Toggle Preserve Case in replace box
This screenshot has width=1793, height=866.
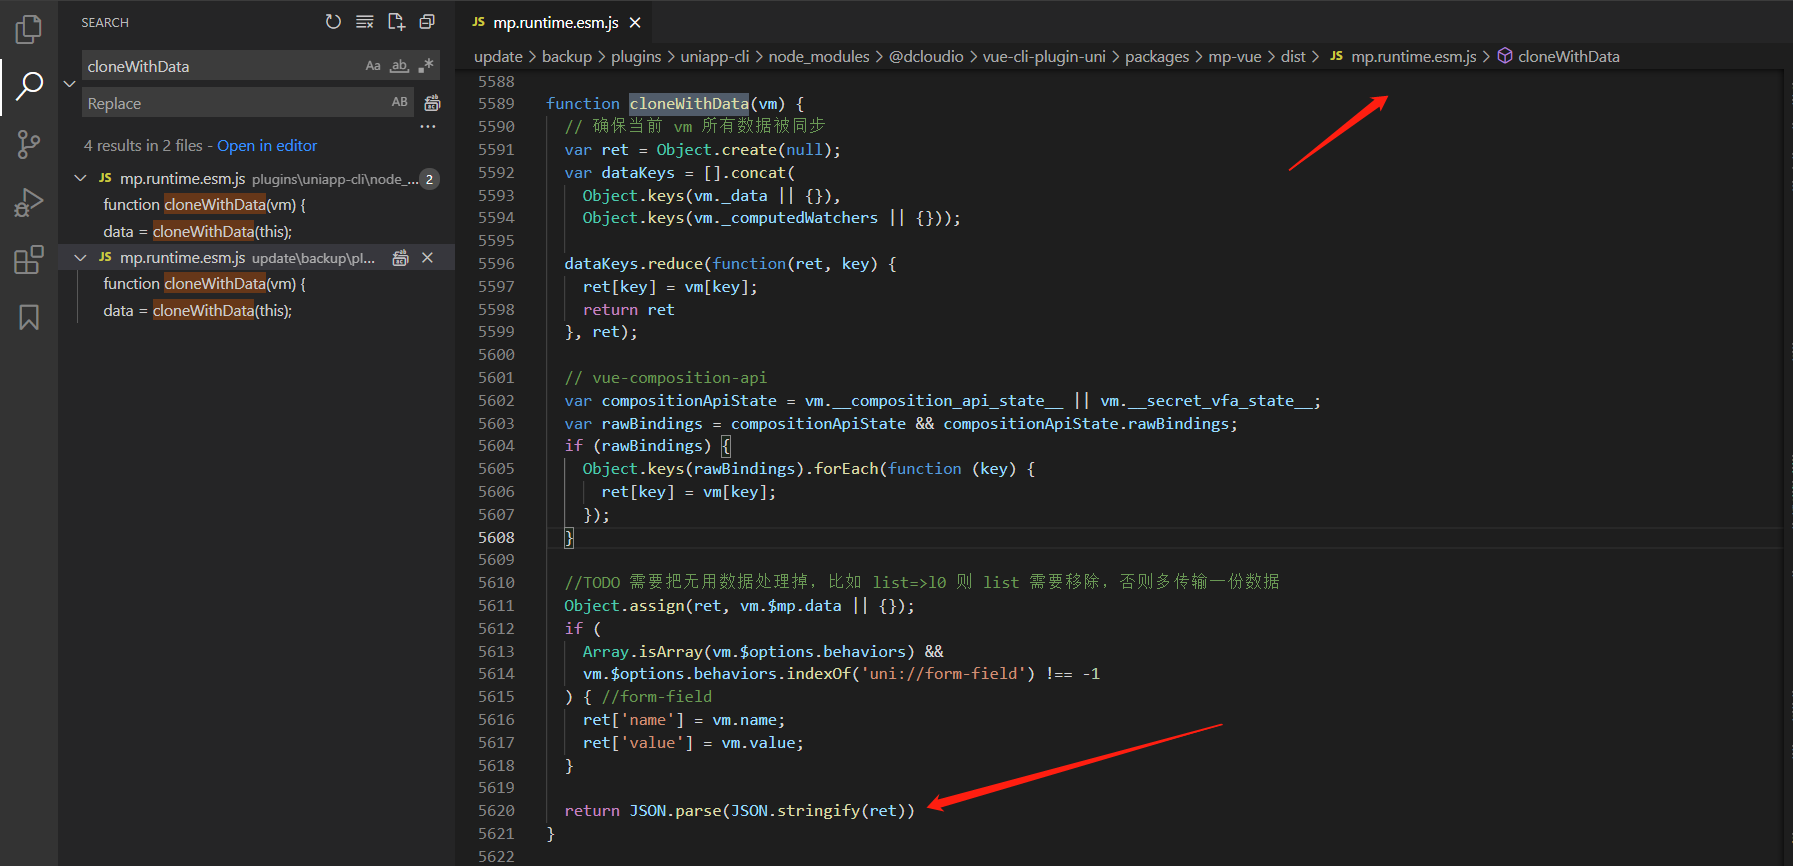pos(399,102)
